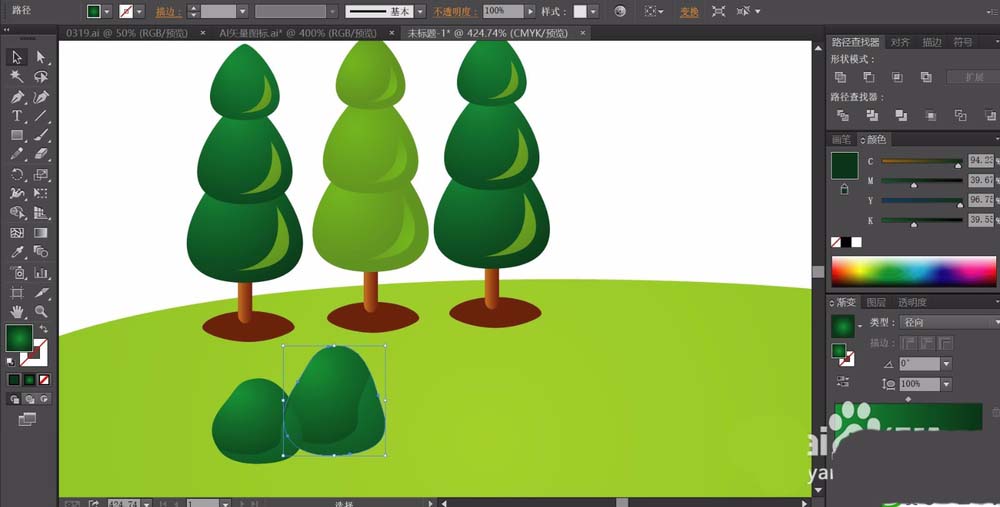Pick the Eraser tool
Image resolution: width=1000 pixels, height=507 pixels.
(x=41, y=154)
